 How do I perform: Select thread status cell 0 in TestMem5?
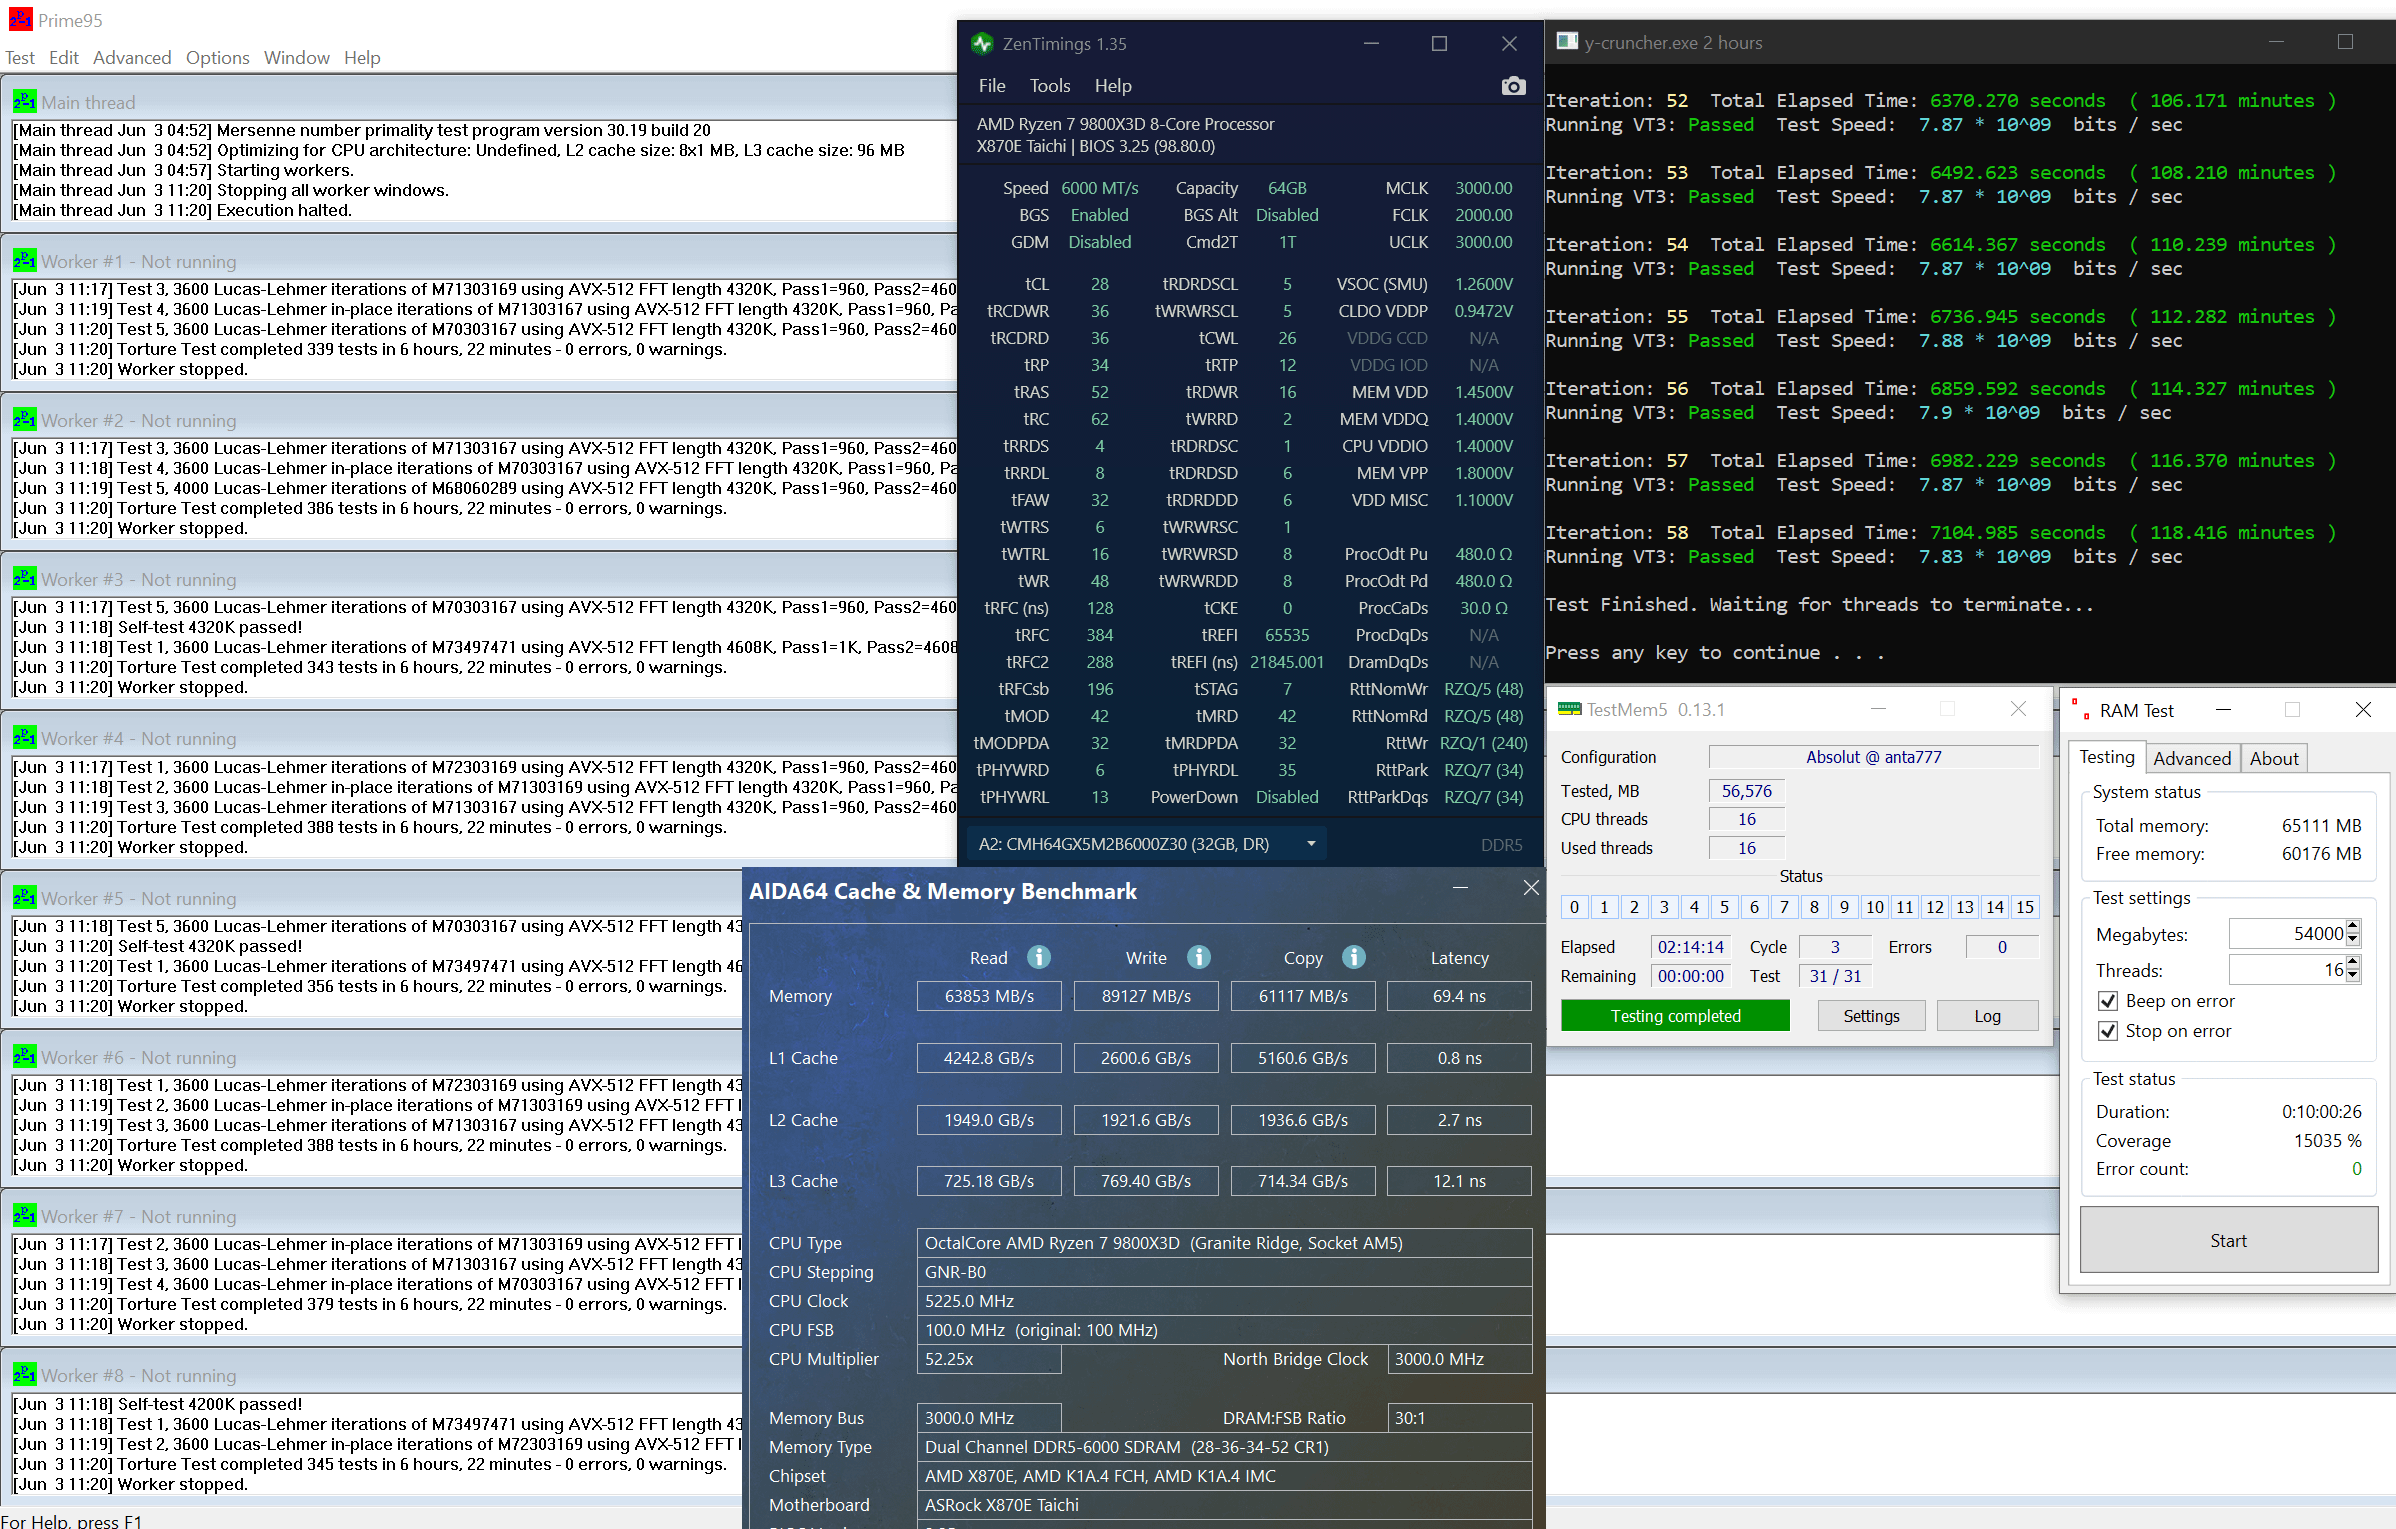(x=1574, y=907)
